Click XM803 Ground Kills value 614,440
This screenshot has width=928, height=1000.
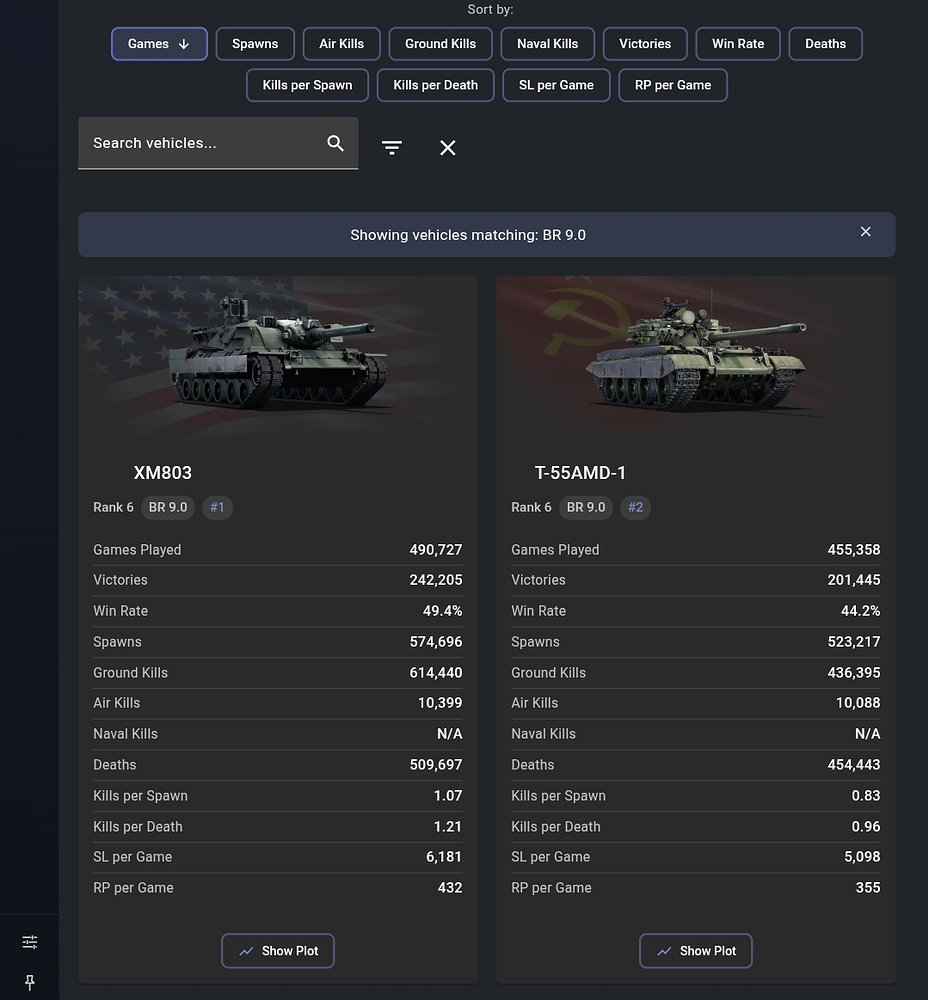[436, 673]
